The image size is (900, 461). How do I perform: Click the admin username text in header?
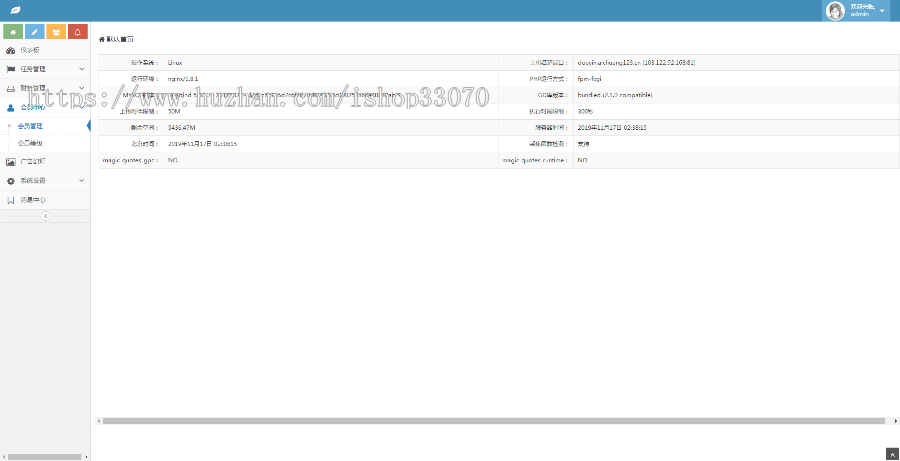[x=860, y=14]
